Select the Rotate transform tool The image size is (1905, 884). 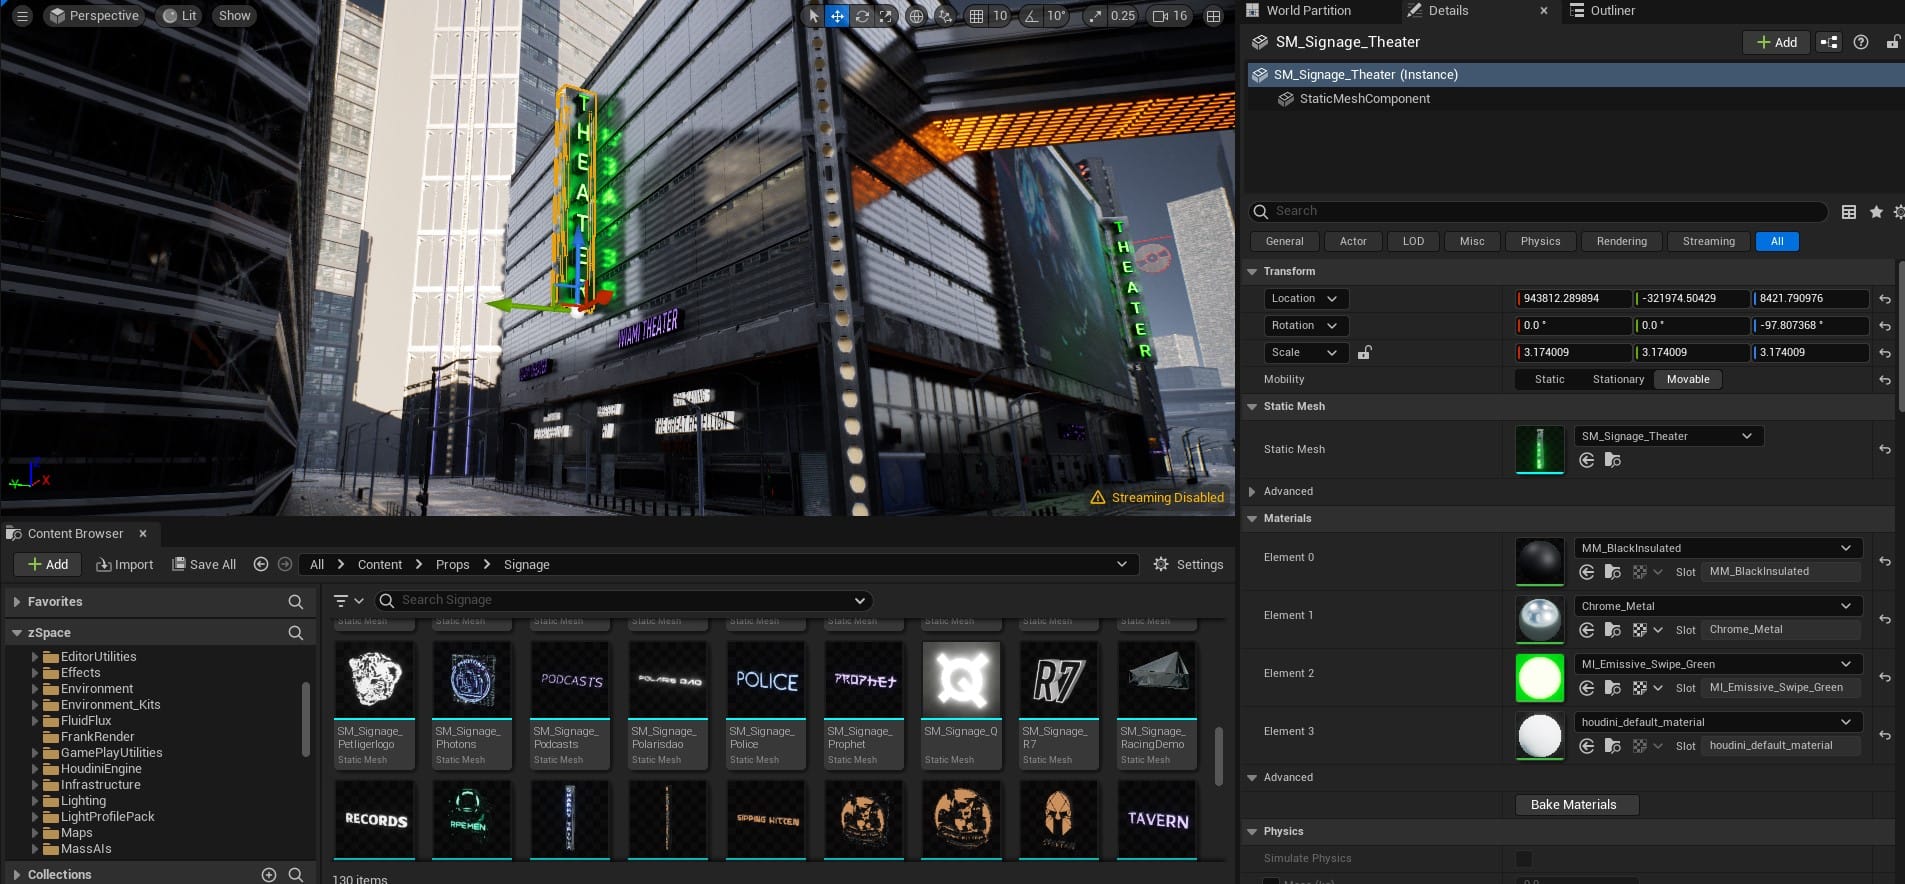click(x=861, y=16)
